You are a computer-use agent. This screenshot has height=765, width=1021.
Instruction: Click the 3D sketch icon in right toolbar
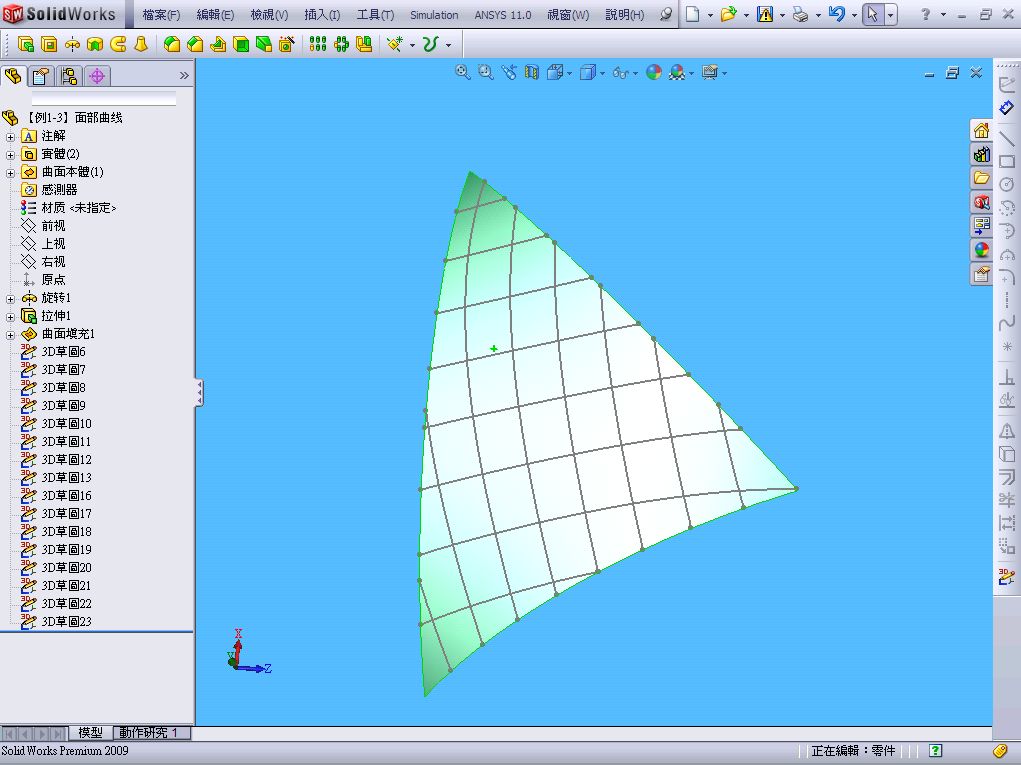[x=1007, y=576]
